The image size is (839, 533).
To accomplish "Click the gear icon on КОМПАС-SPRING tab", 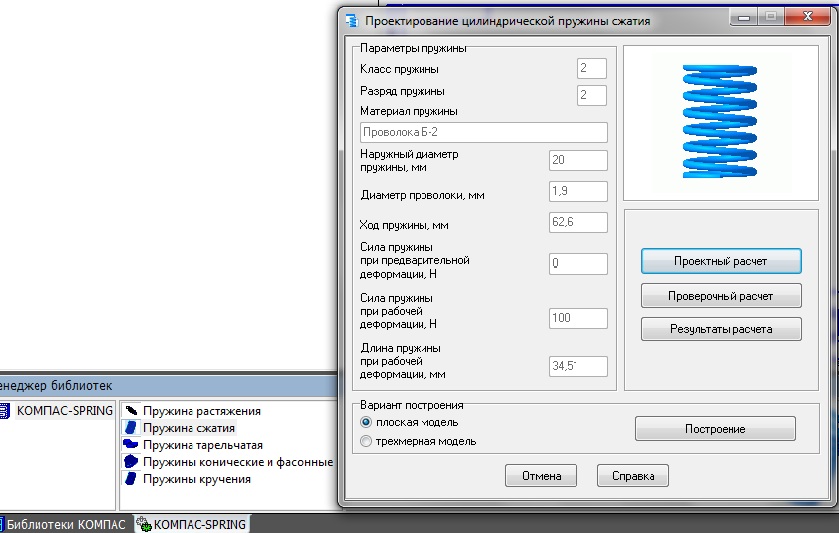I will pyautogui.click(x=143, y=524).
